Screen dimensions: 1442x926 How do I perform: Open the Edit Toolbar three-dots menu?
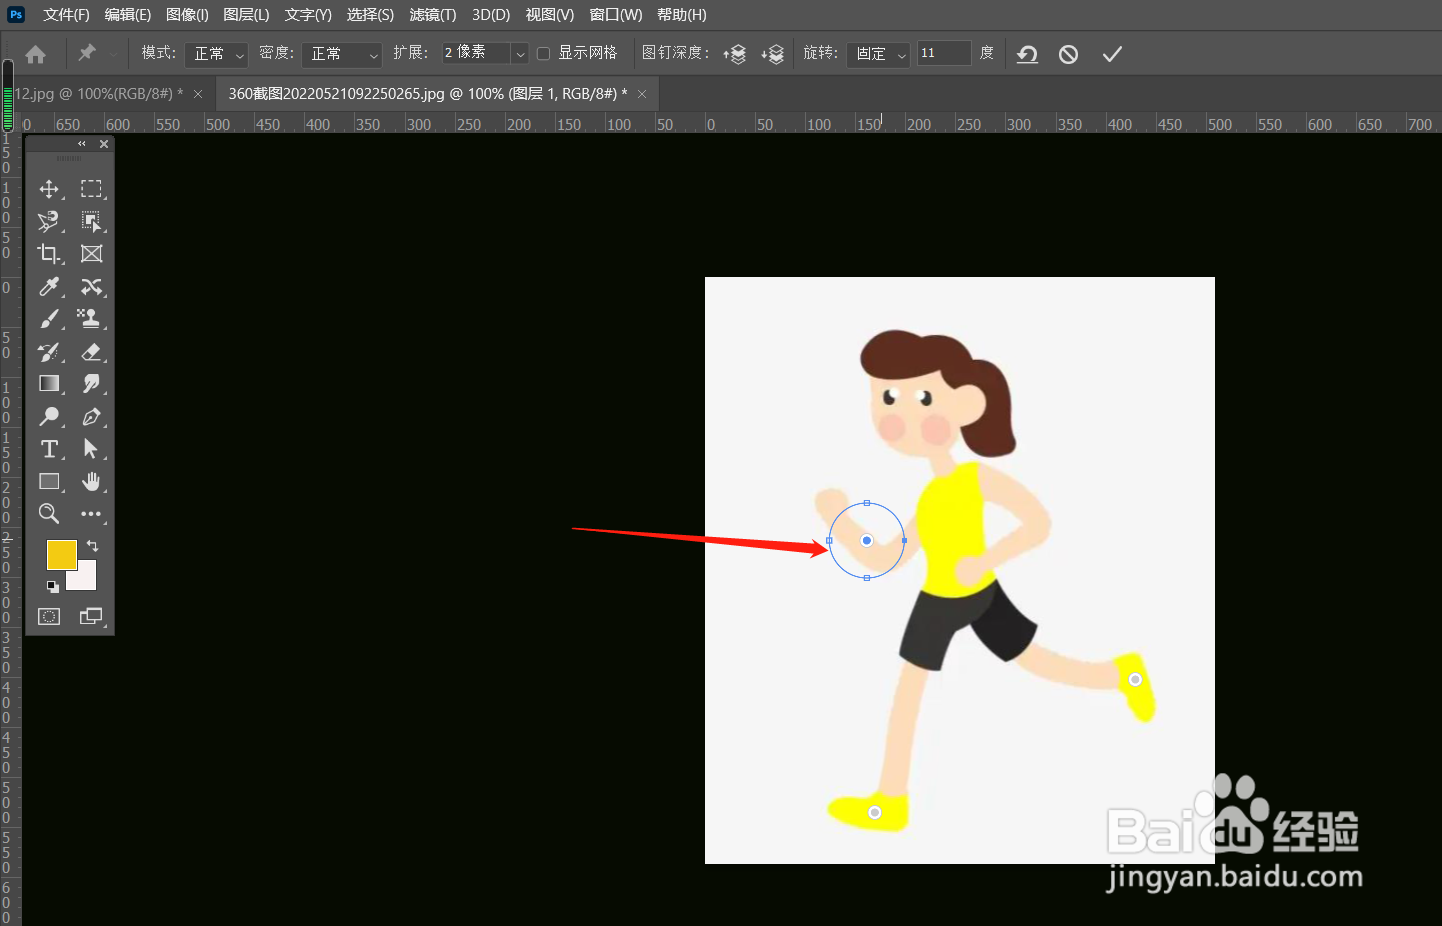tap(92, 514)
